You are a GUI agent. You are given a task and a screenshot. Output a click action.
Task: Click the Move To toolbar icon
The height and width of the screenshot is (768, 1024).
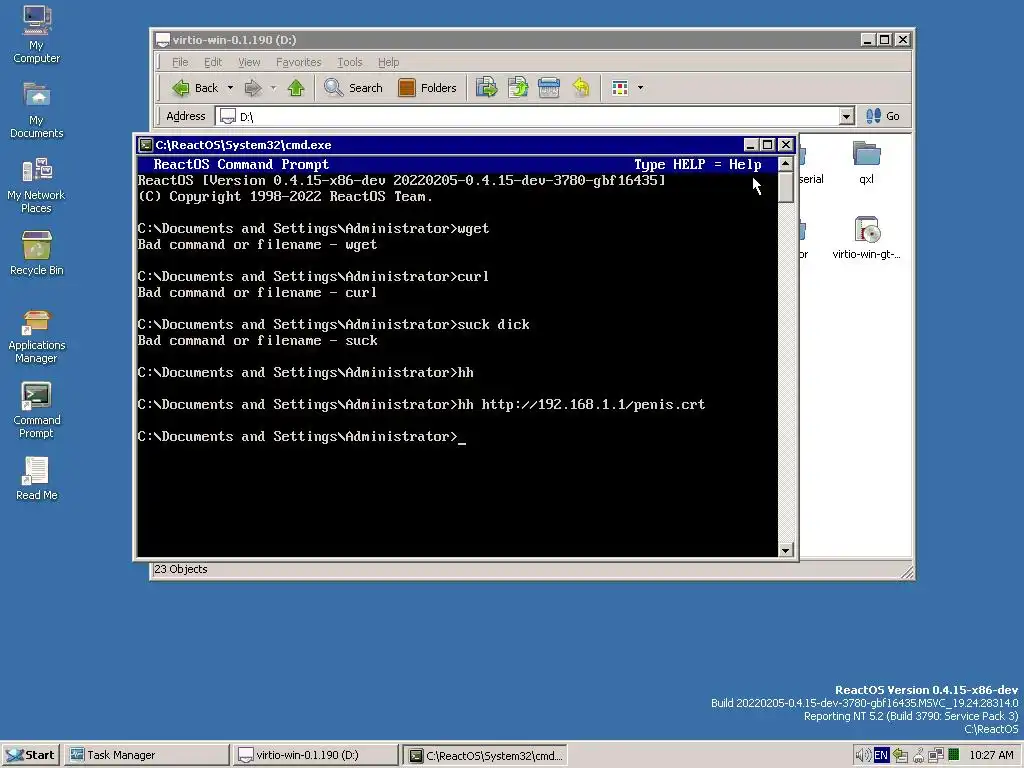(x=487, y=88)
